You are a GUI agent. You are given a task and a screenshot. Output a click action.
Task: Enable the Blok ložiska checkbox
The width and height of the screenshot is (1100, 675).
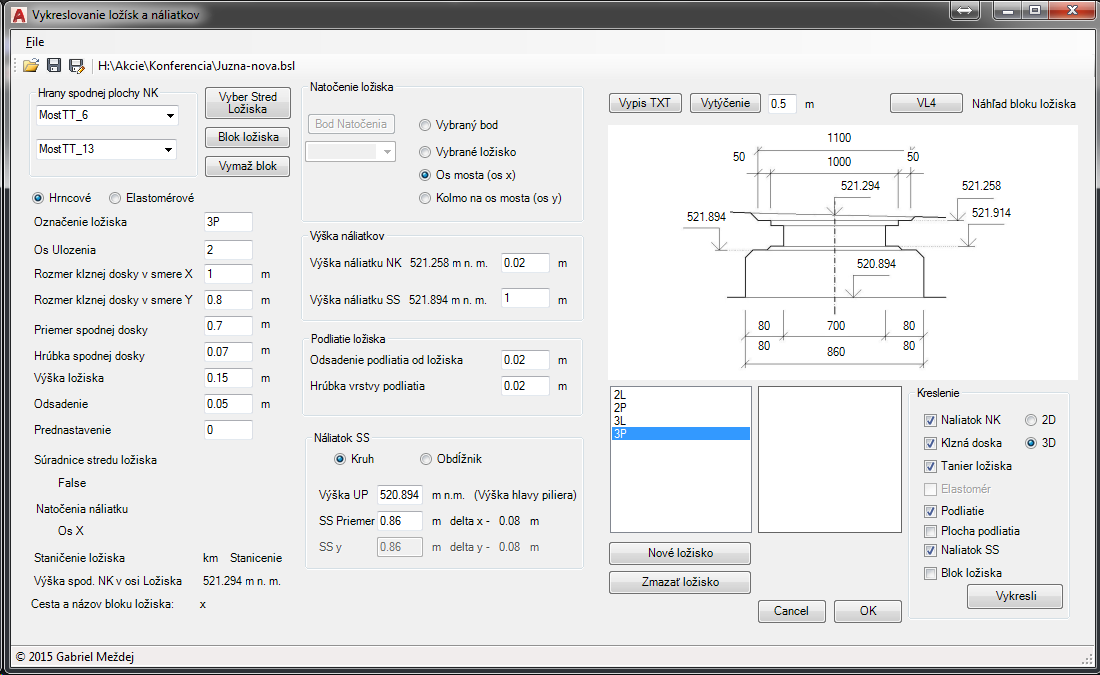click(931, 573)
